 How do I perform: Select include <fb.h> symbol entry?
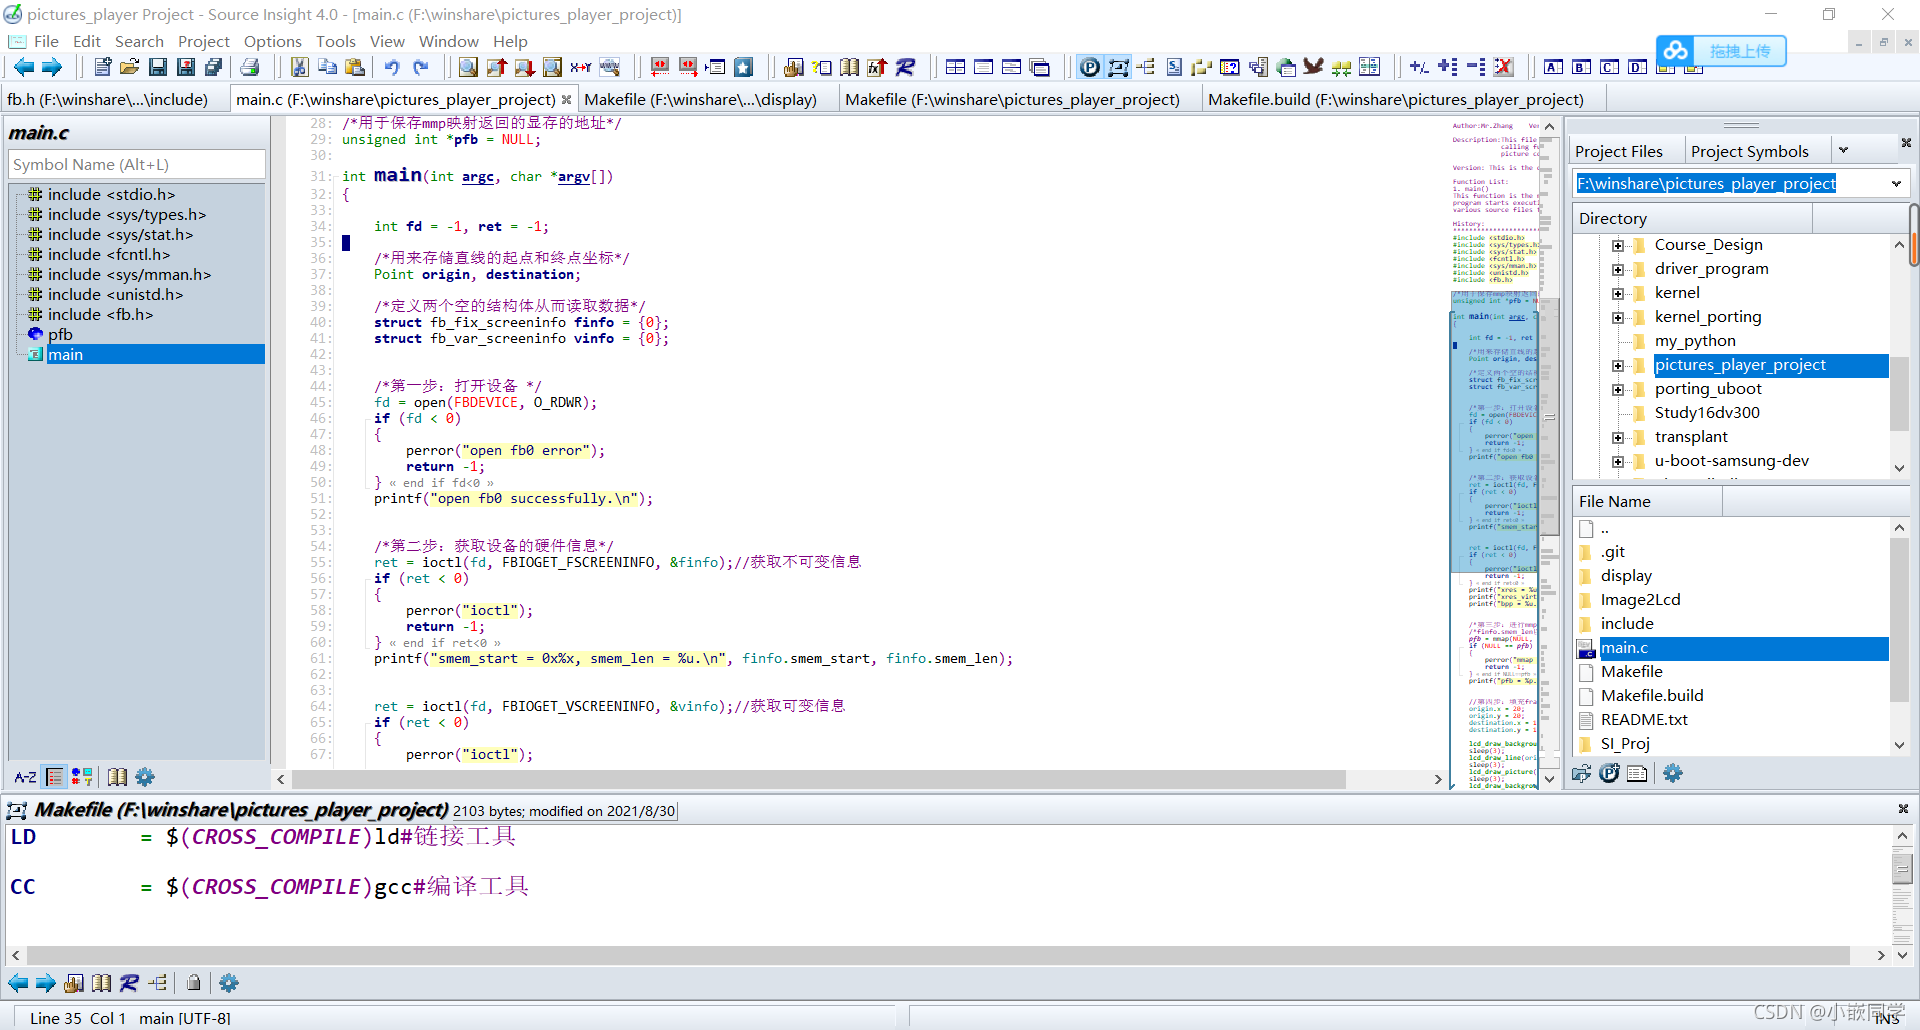pos(100,314)
